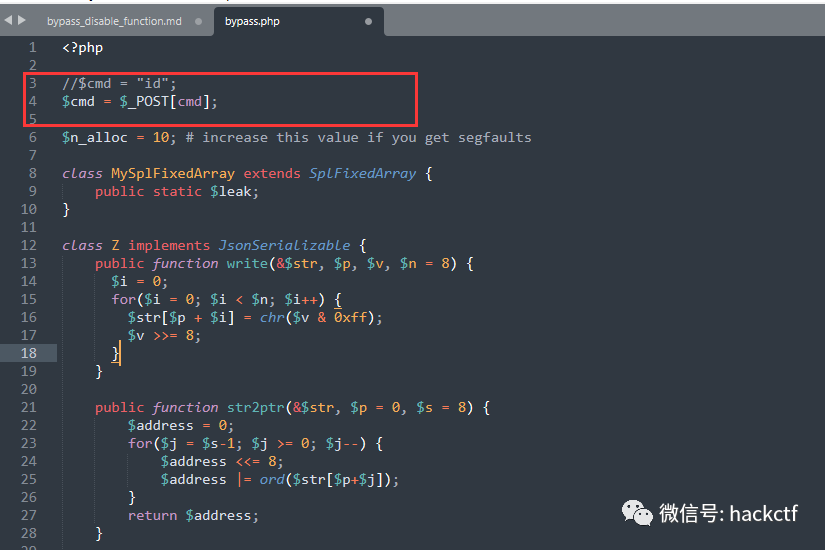825x550 pixels.
Task: Close the bypass.php tab via its dot
Action: coord(368,22)
